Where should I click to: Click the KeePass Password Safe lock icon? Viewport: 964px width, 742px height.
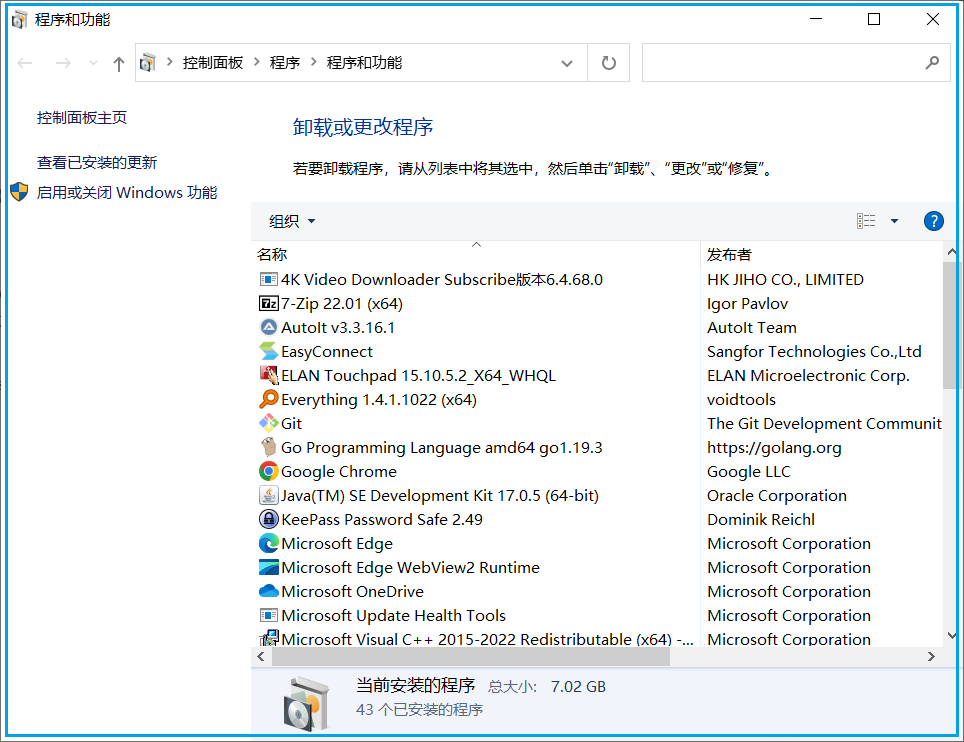267,519
